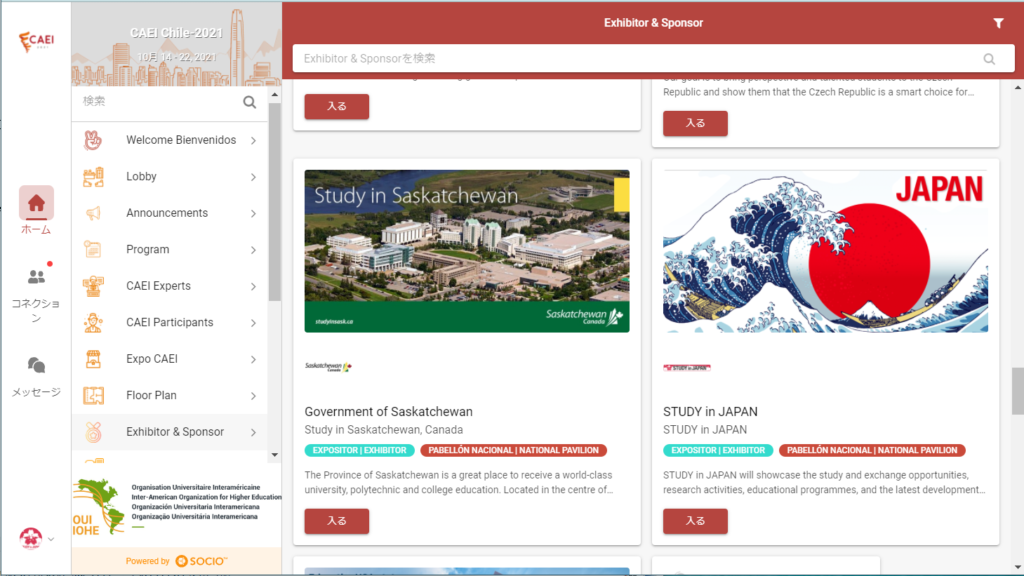The height and width of the screenshot is (576, 1024).
Task: Click 入る button on Government of Saskatchewan card
Action: tap(336, 521)
